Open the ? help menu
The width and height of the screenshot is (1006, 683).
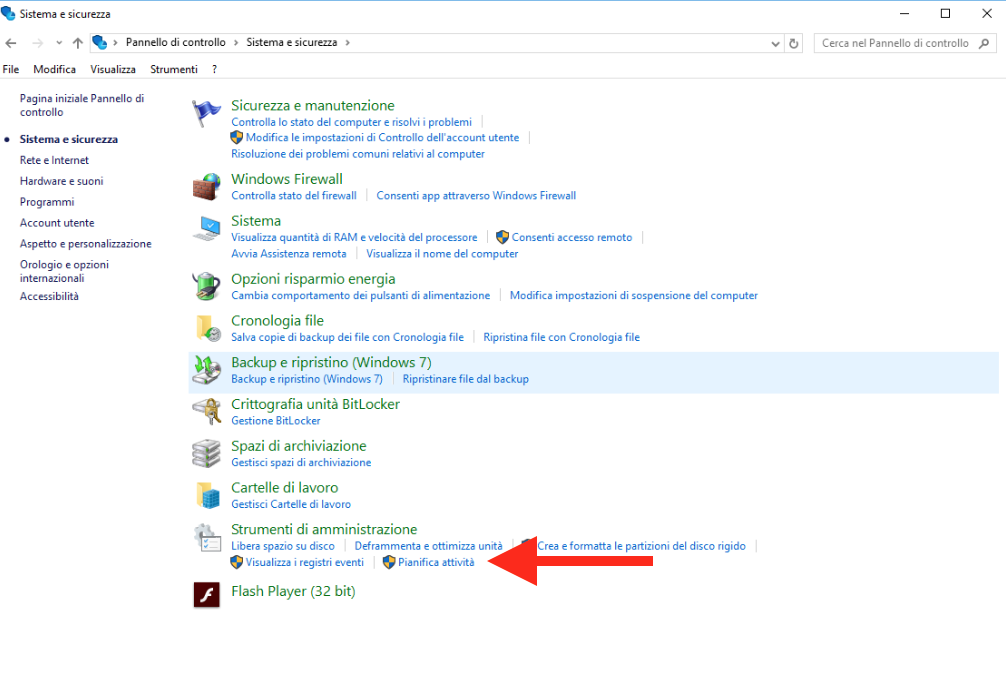click(x=214, y=69)
